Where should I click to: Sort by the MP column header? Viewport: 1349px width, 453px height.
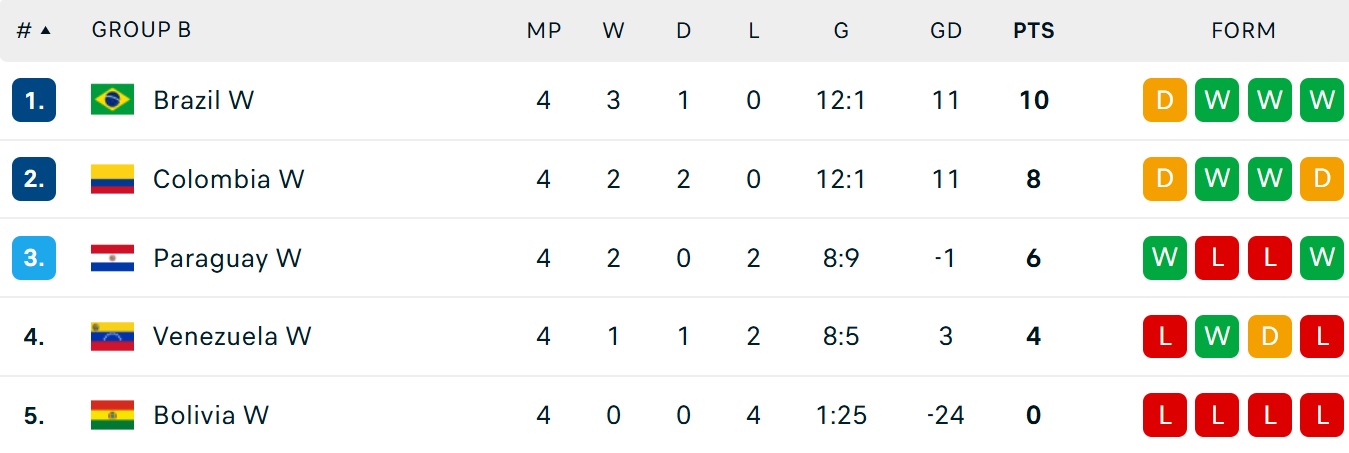pyautogui.click(x=544, y=31)
